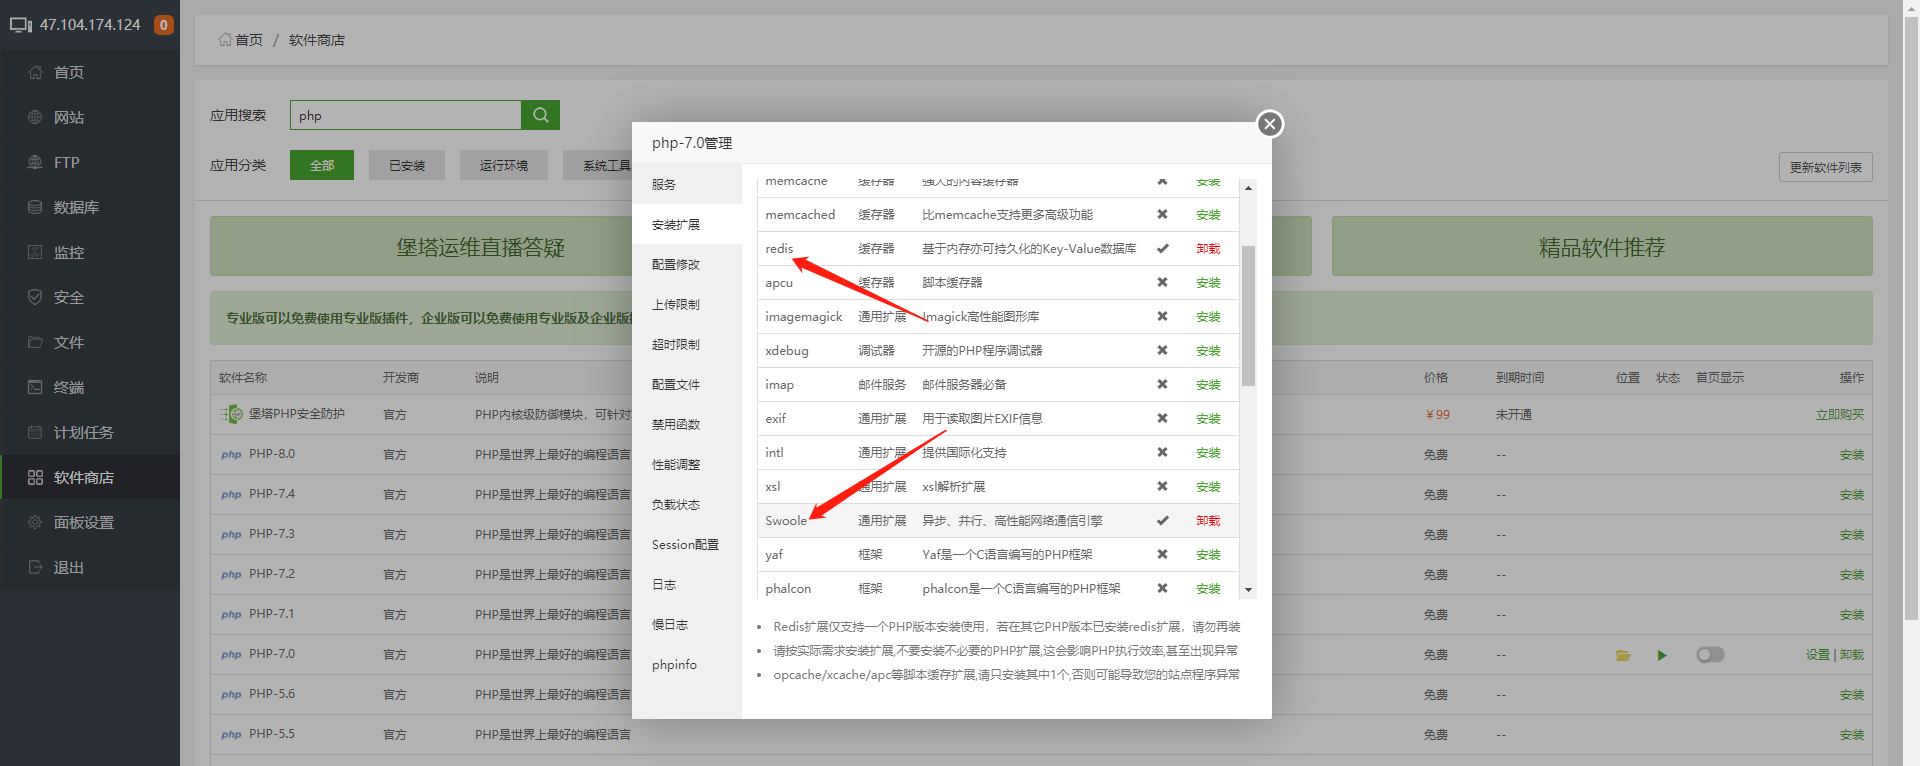
Task: Open 终端 from the sidebar
Action: (69, 388)
